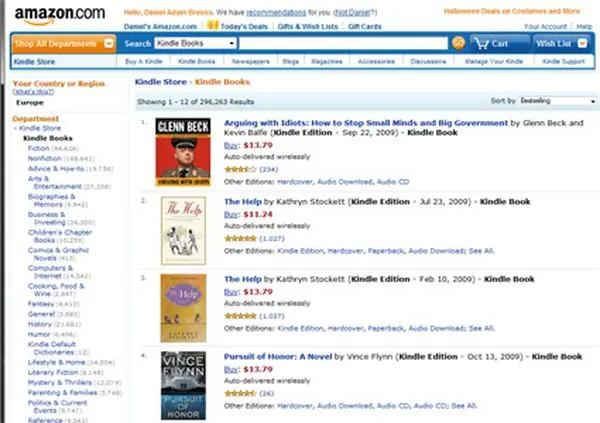Select the Buy A Kindle tab
600x423 pixels.
[143, 61]
